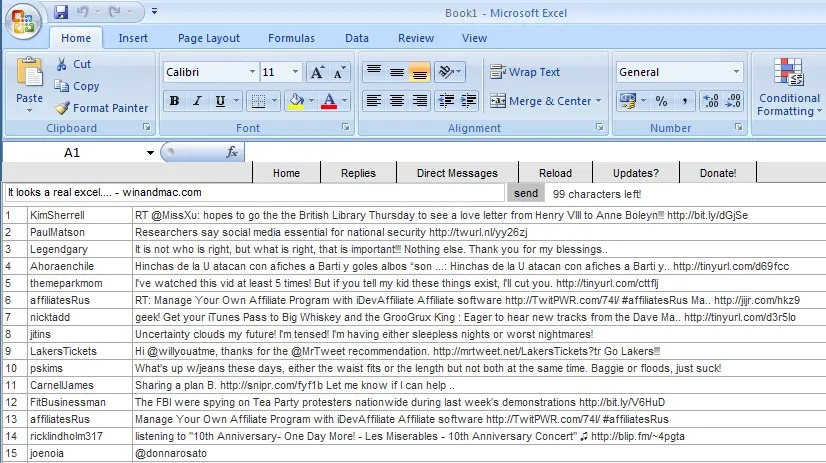The image size is (826, 463).
Task: Toggle Bottom Align
Action: pos(419,72)
